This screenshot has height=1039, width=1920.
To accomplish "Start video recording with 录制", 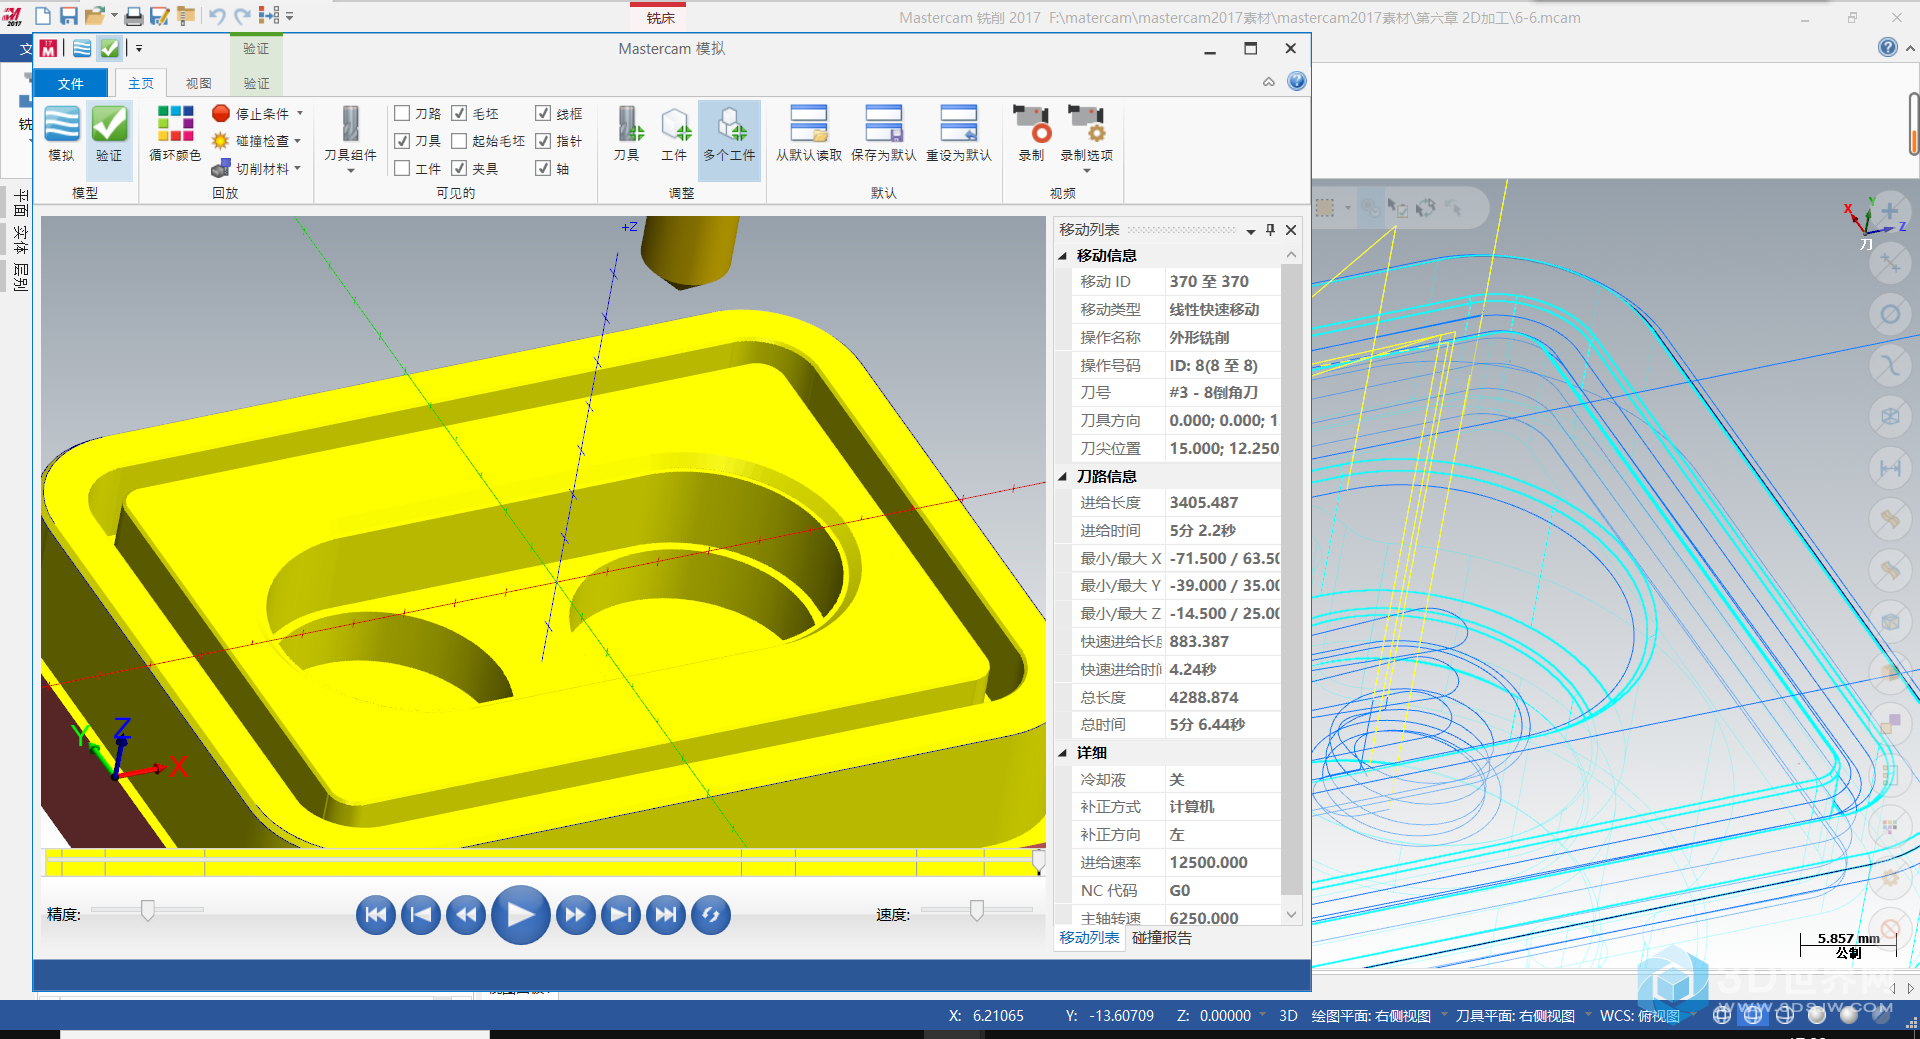I will [1031, 134].
